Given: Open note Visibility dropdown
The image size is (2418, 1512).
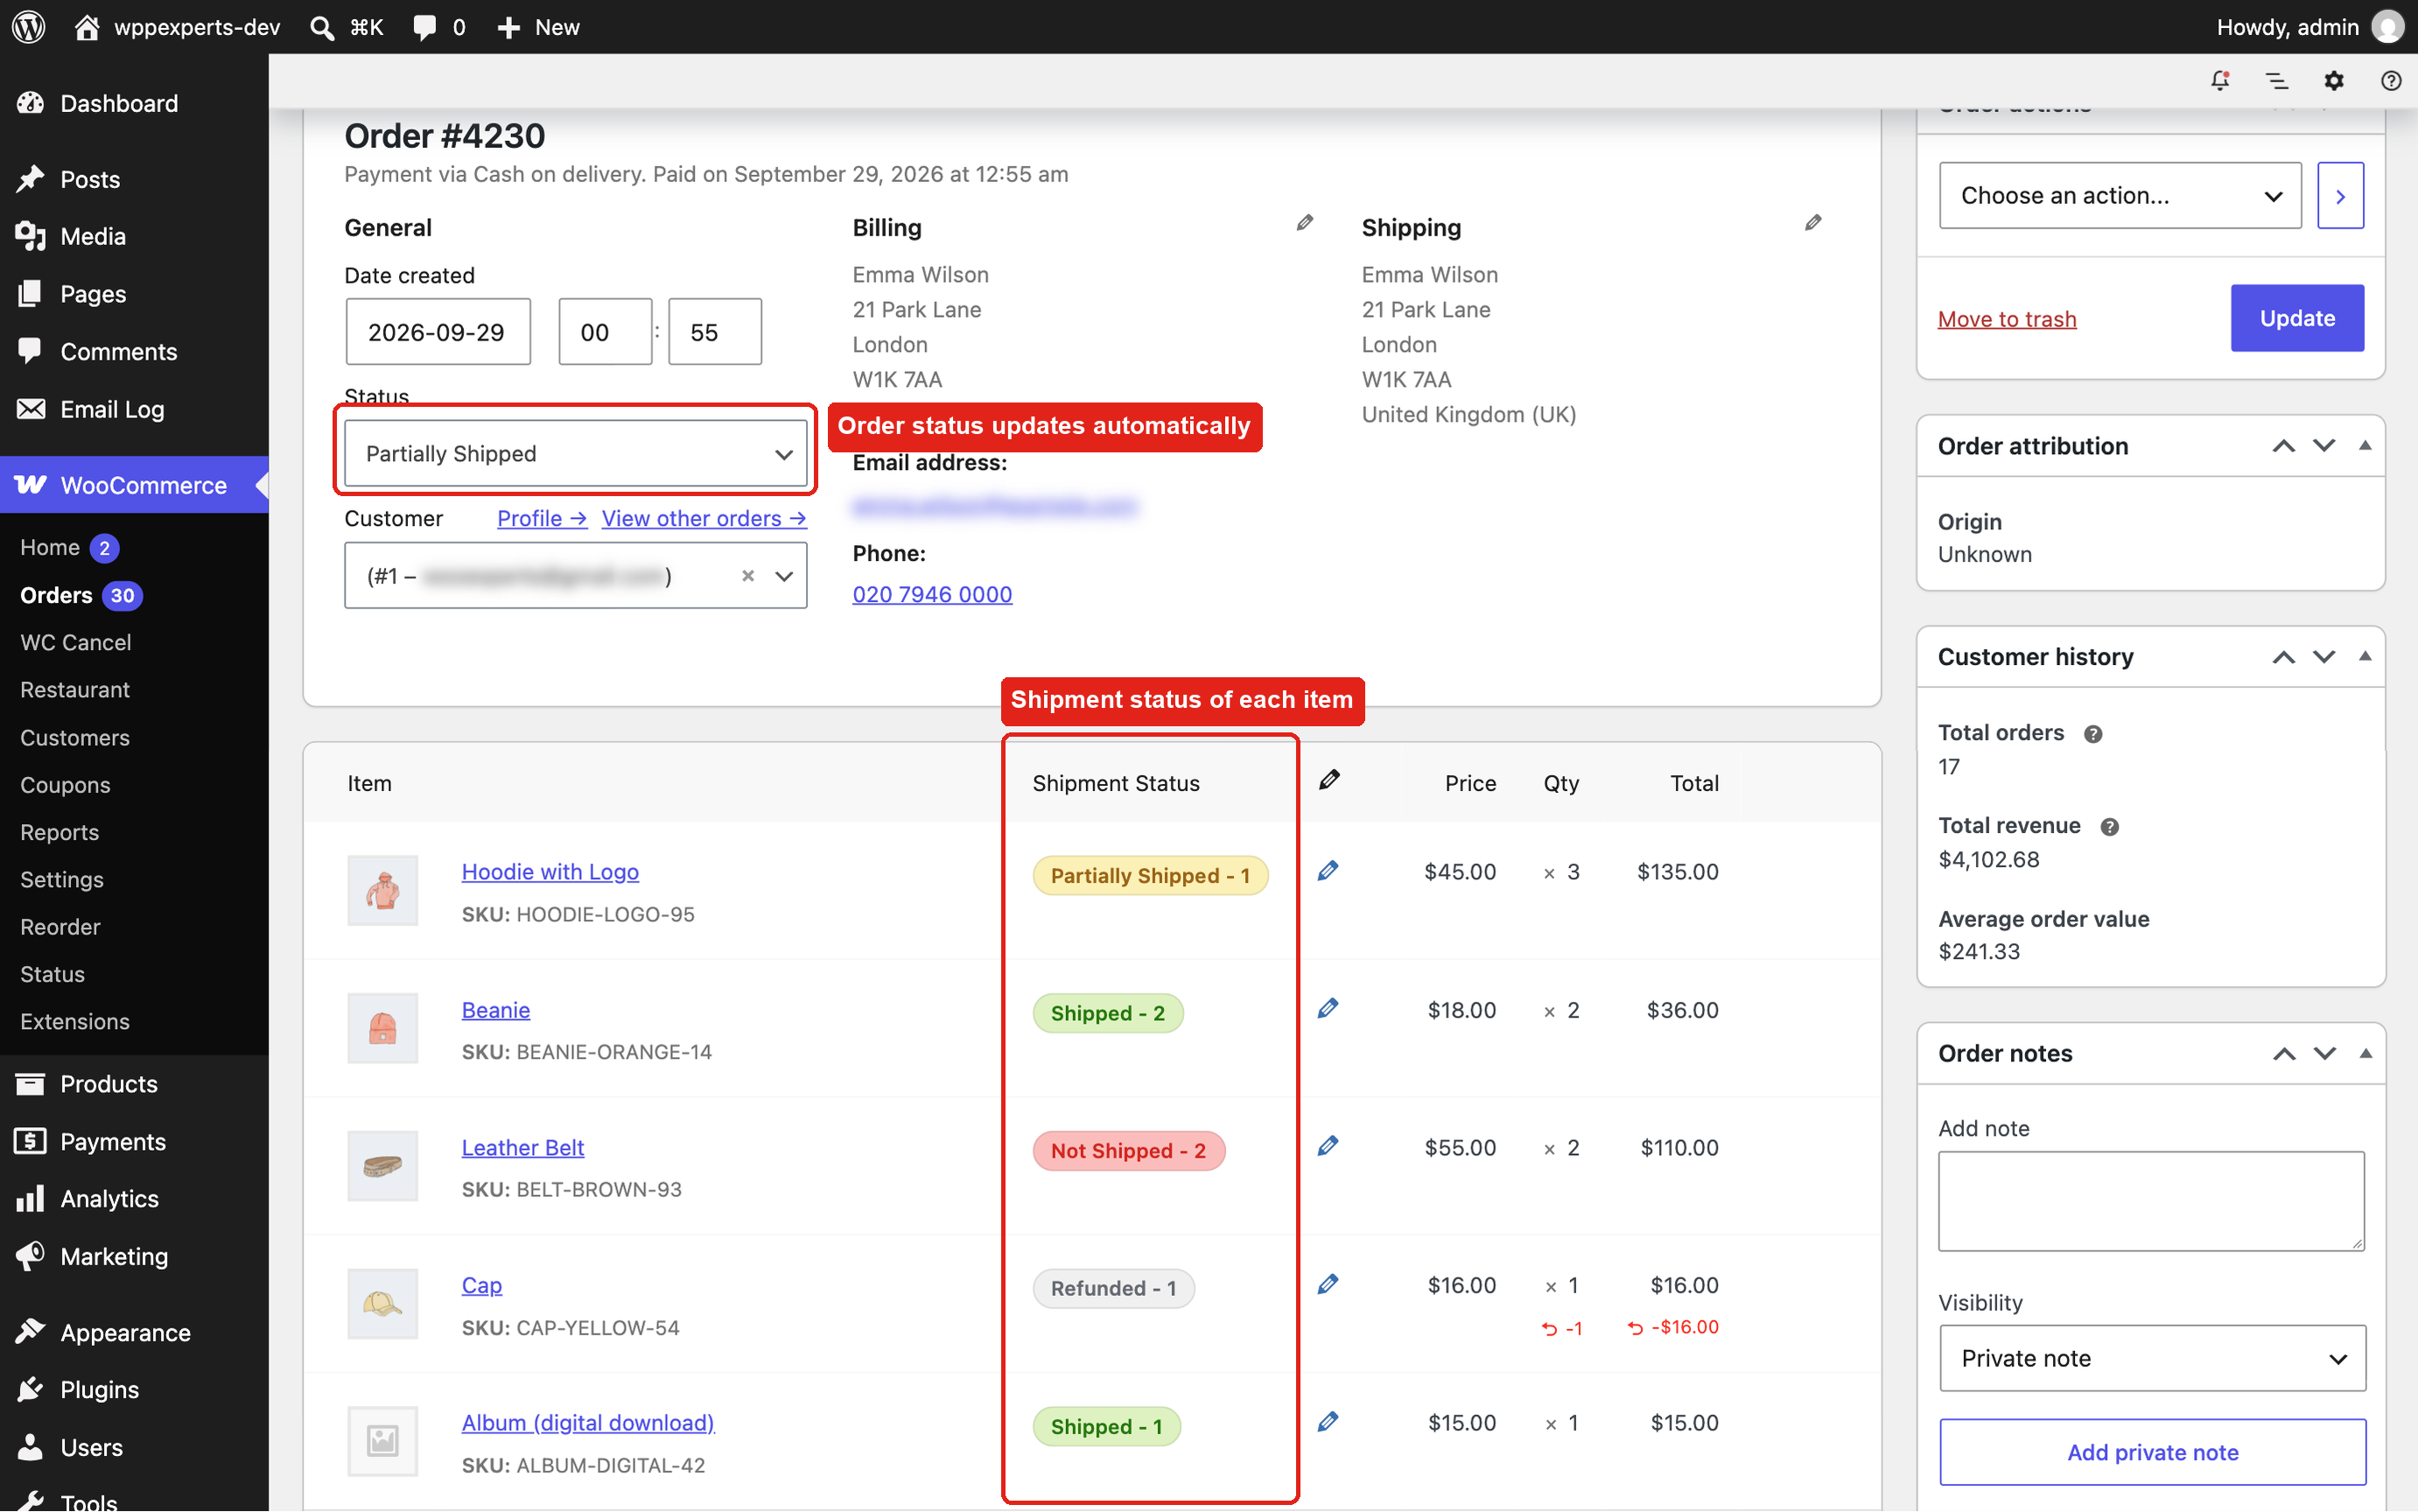Looking at the screenshot, I should coord(2152,1358).
